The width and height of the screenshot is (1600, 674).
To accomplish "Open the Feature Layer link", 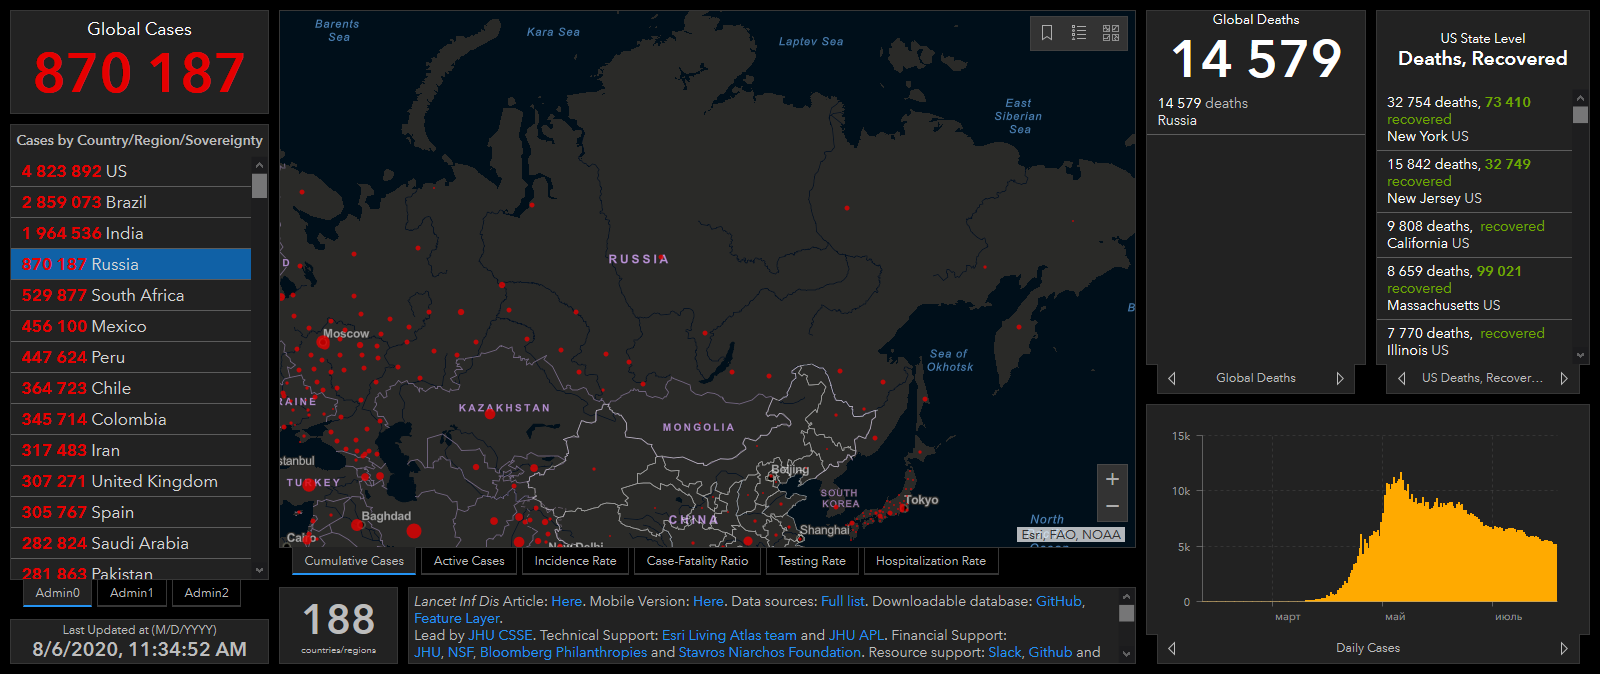I will point(456,618).
